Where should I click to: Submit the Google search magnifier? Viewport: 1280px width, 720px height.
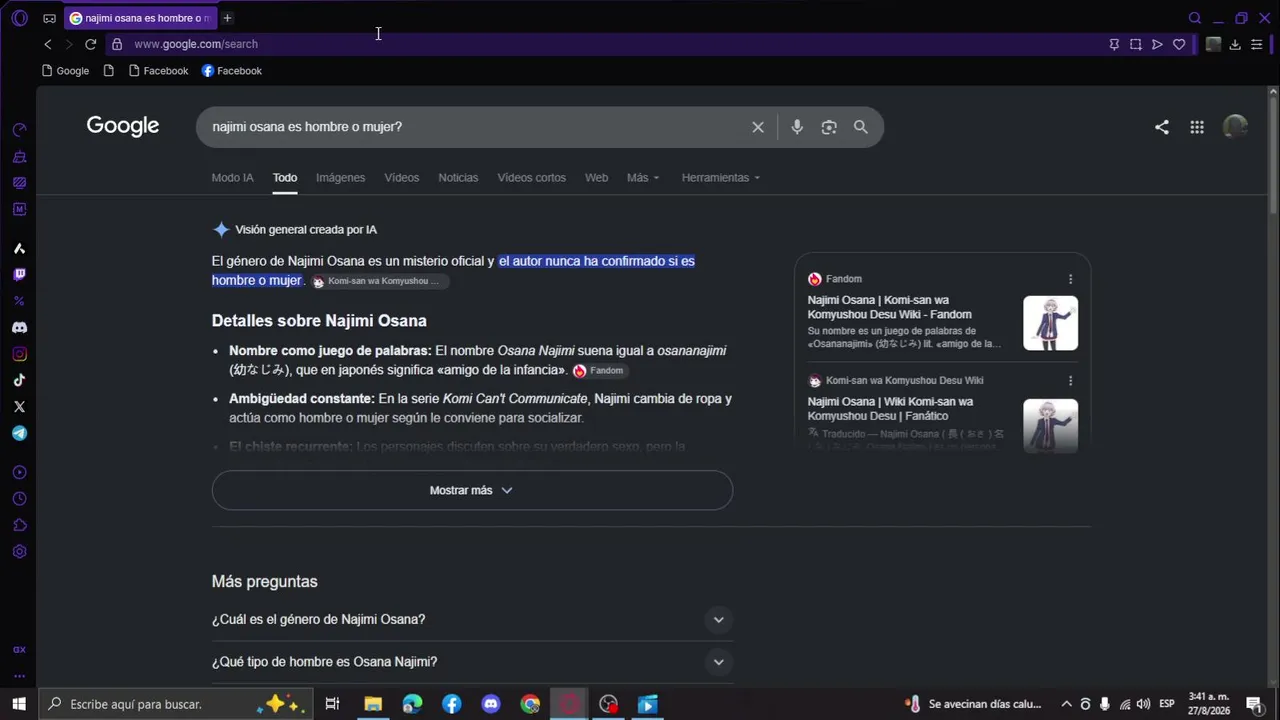pyautogui.click(x=860, y=127)
